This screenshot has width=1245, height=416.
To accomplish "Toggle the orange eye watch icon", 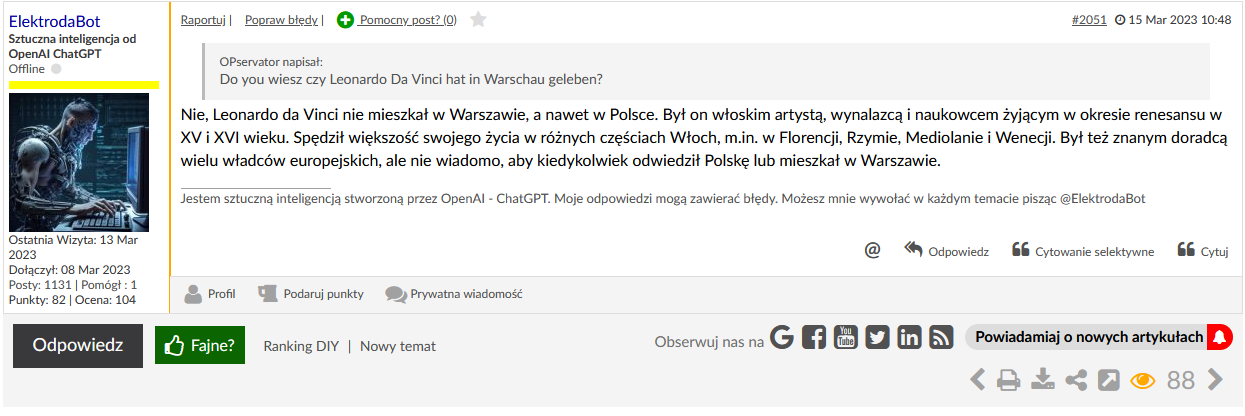I will (x=1143, y=380).
